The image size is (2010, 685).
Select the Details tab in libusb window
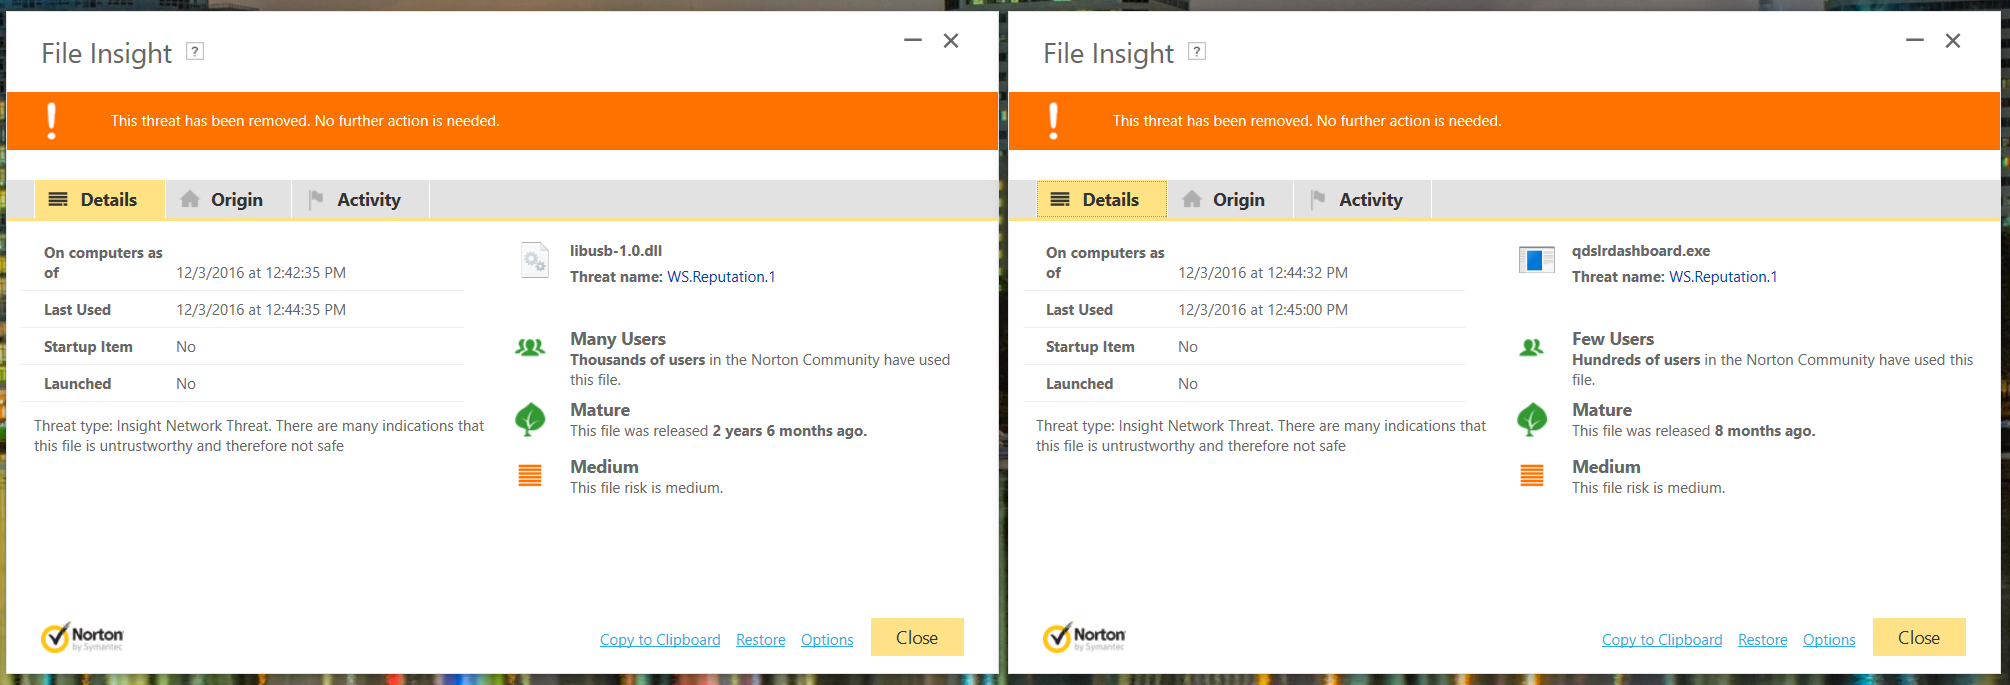pyautogui.click(x=100, y=200)
